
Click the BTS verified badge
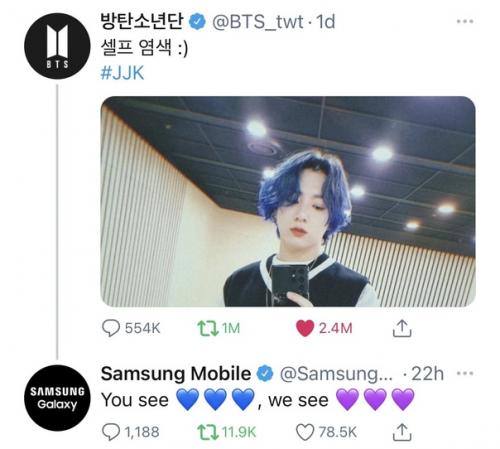[x=198, y=22]
